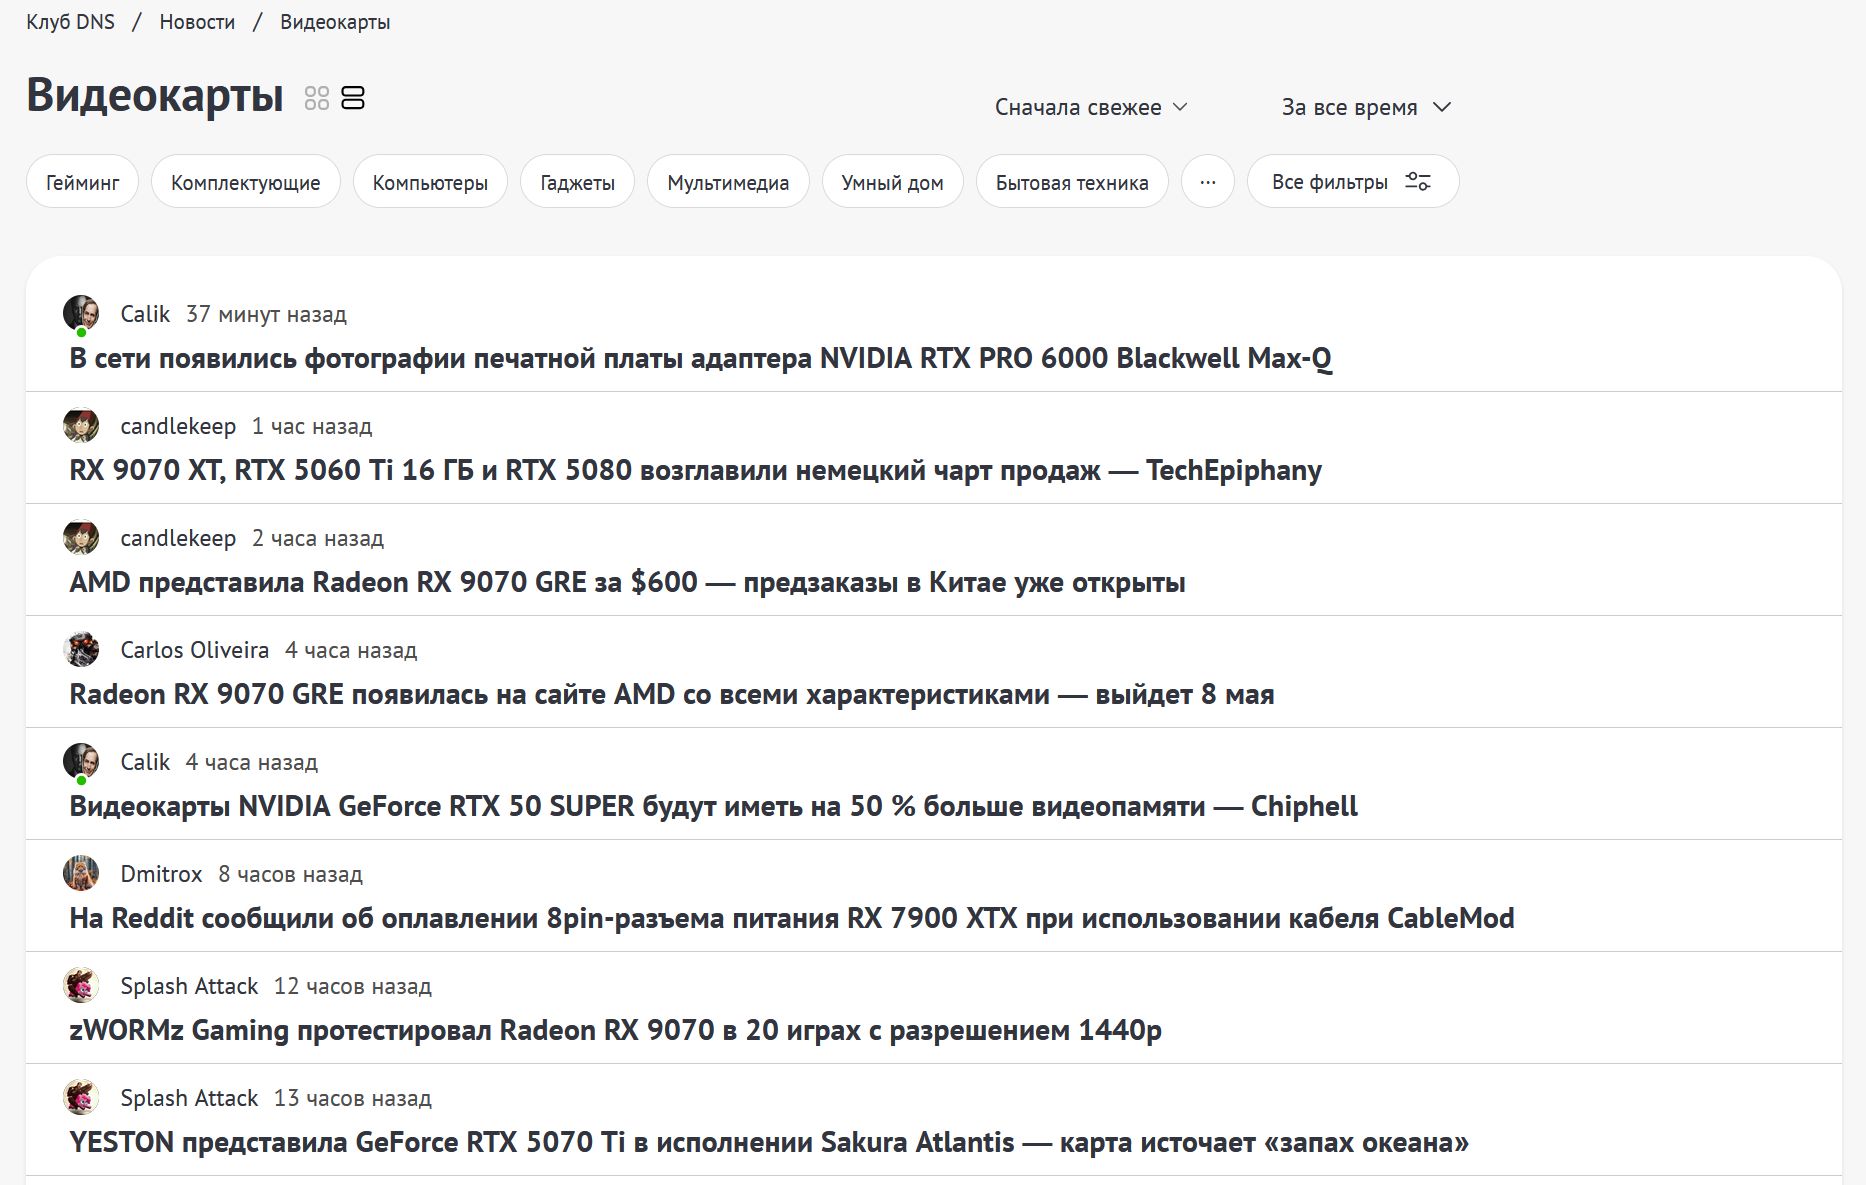The width and height of the screenshot is (1866, 1185).
Task: Click the Видеокарты breadcrumb
Action: pyautogui.click(x=335, y=22)
